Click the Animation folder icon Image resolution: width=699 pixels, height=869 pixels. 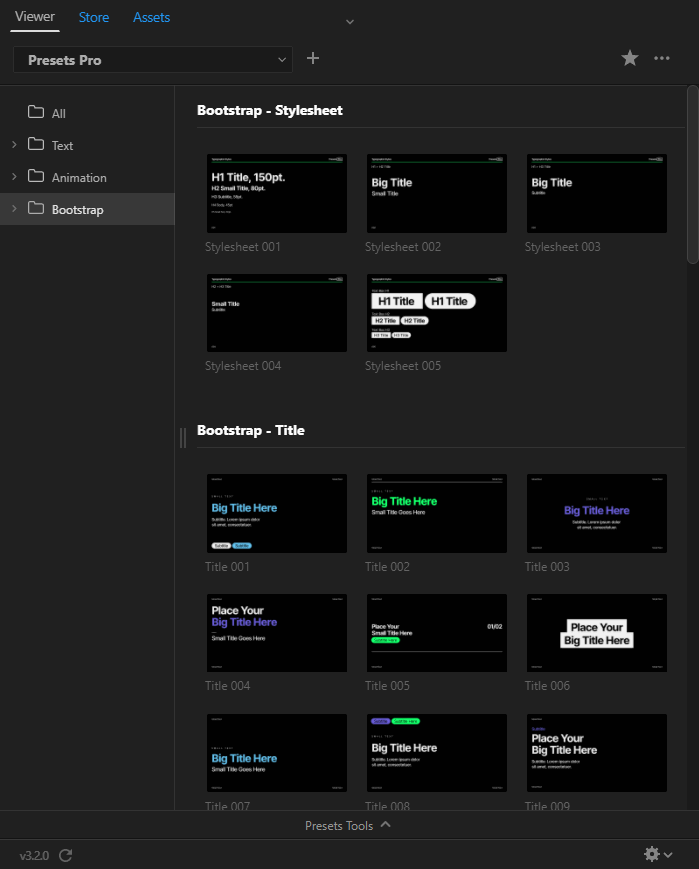tap(36, 176)
